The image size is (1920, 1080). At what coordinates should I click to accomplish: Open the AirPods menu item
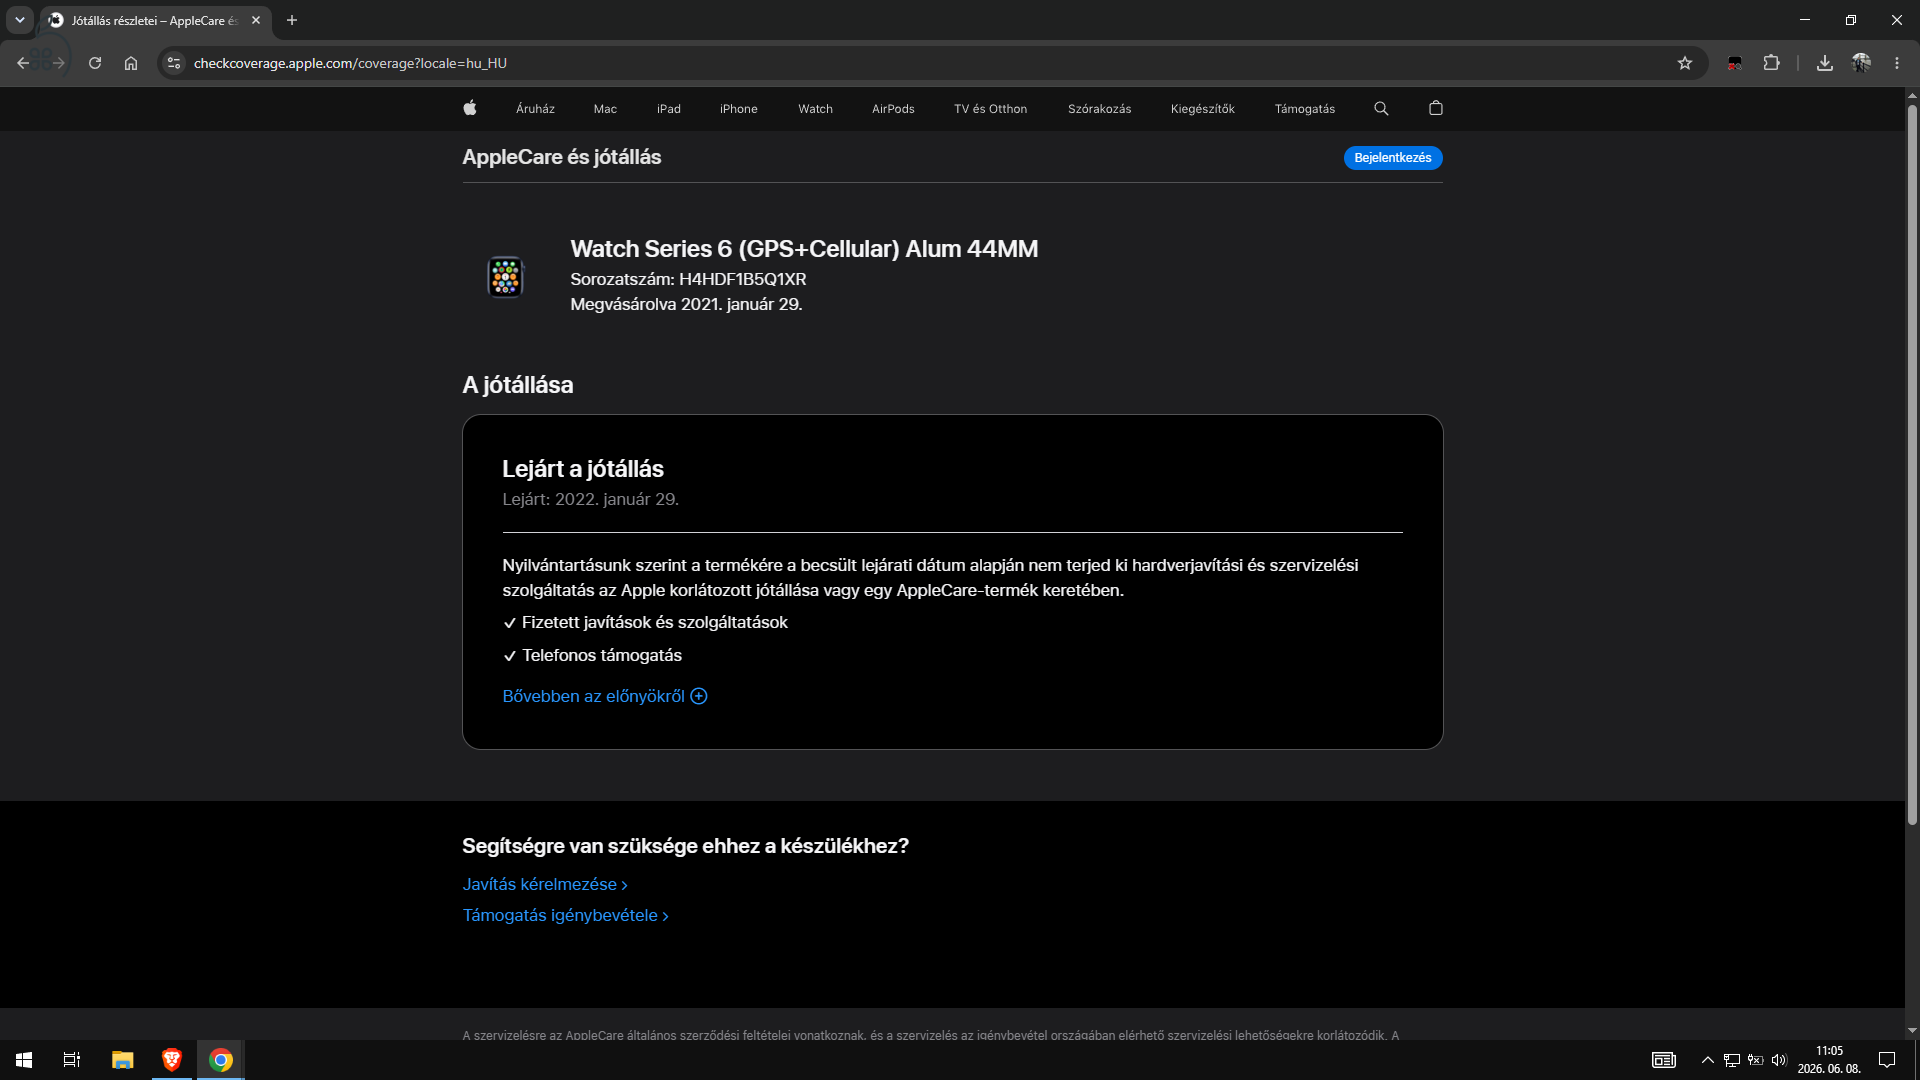coord(893,109)
